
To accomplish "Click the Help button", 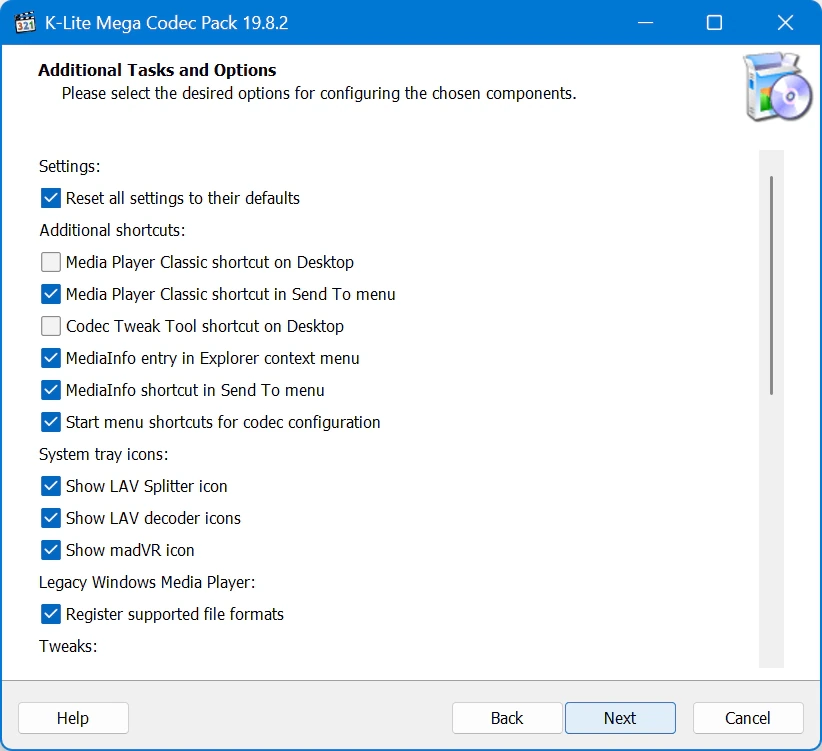I will click(73, 718).
